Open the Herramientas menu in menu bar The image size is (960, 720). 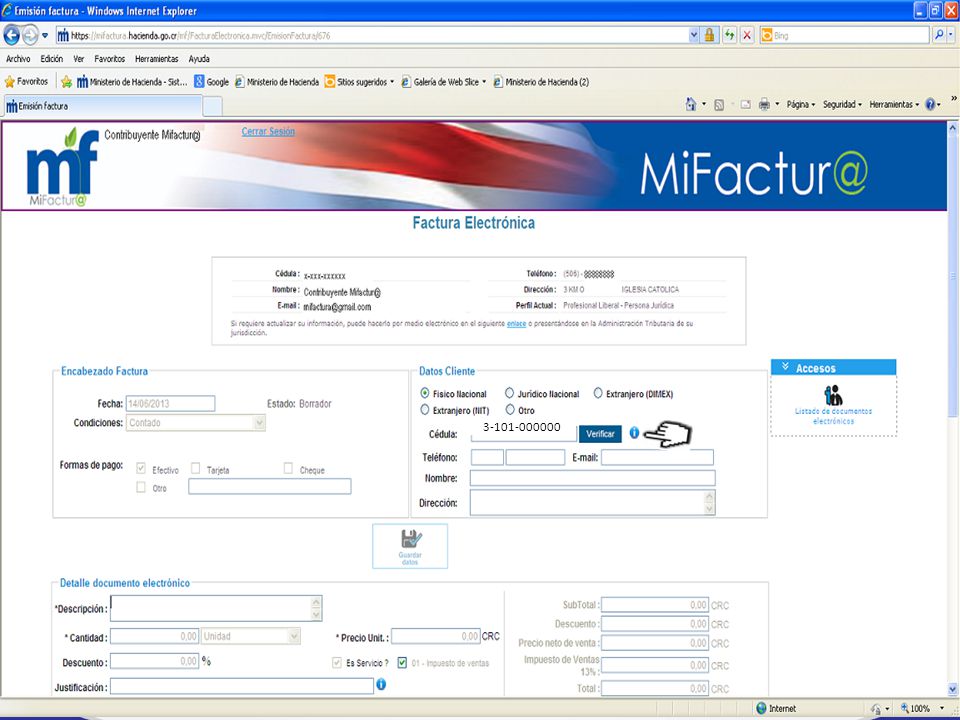[157, 59]
